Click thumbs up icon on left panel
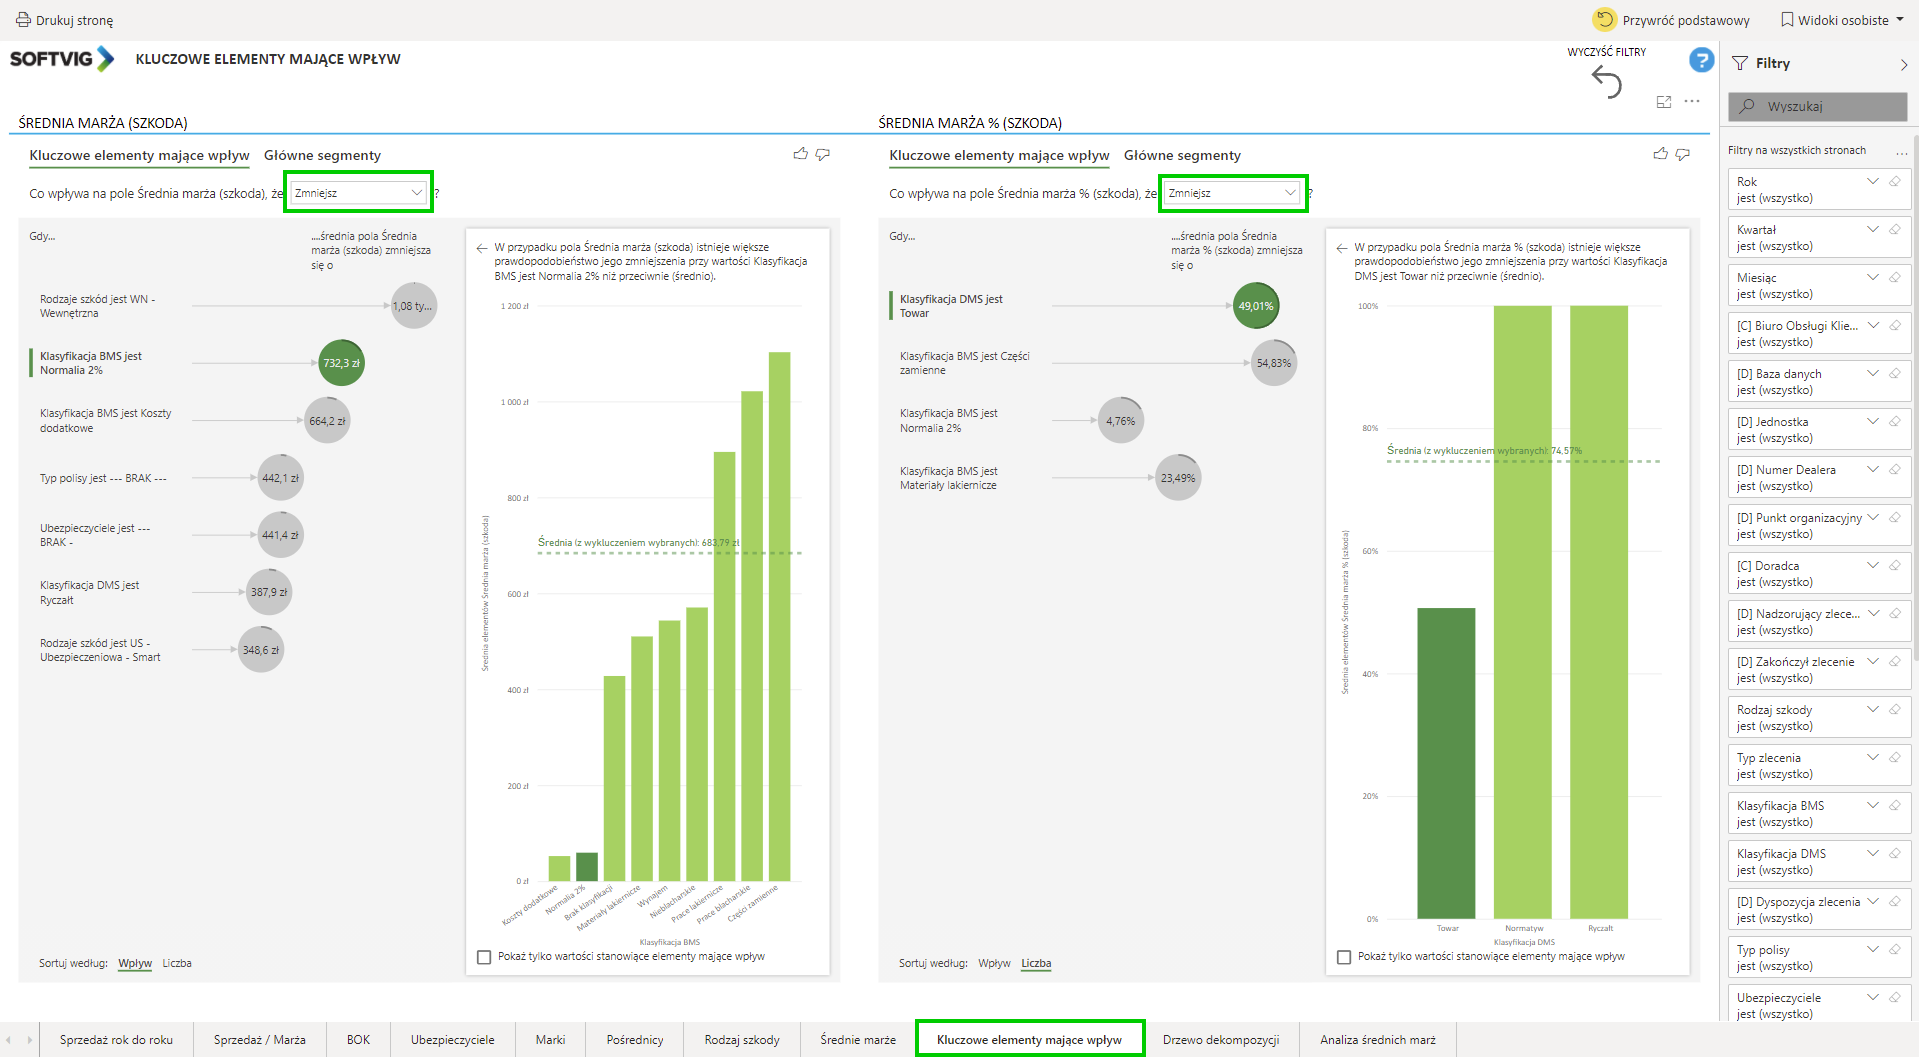The width and height of the screenshot is (1919, 1057). (800, 154)
